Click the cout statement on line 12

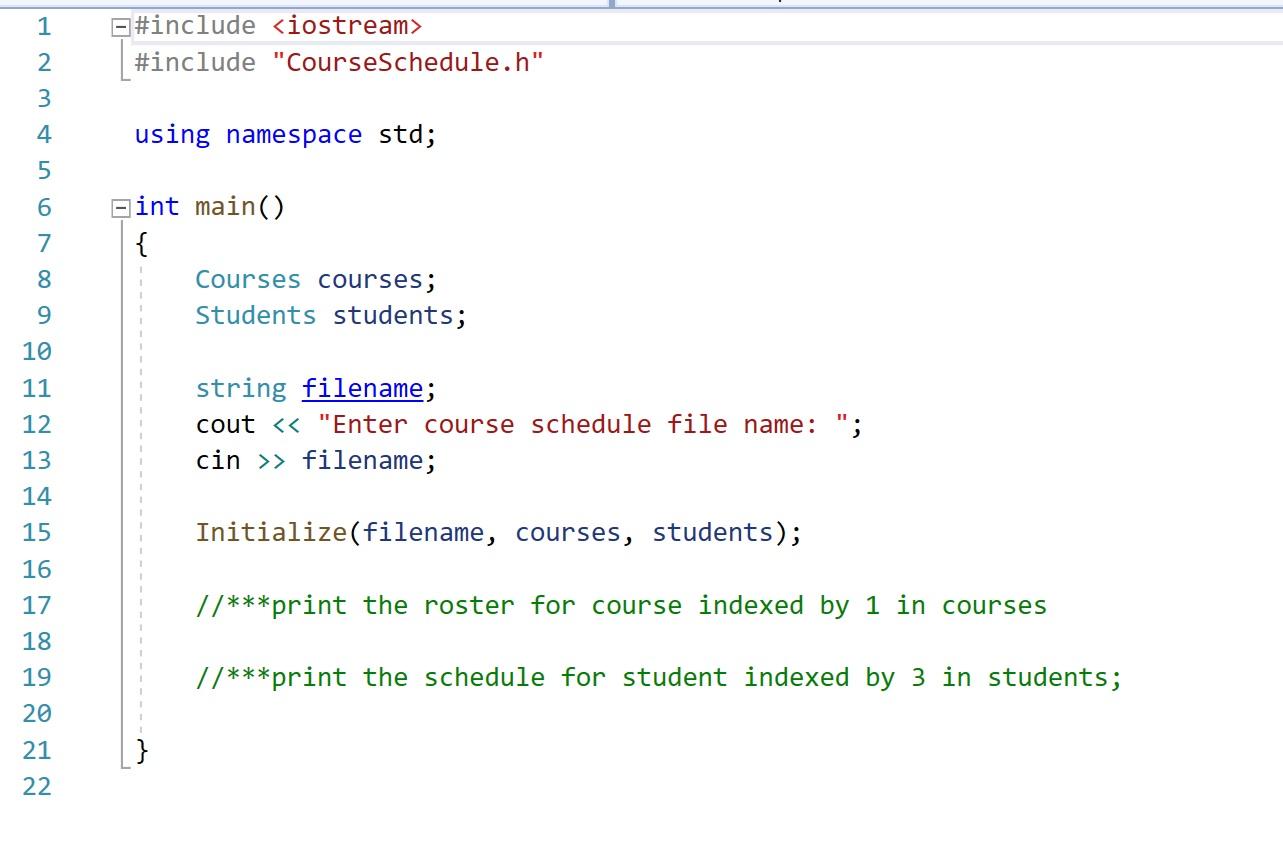pos(220,424)
